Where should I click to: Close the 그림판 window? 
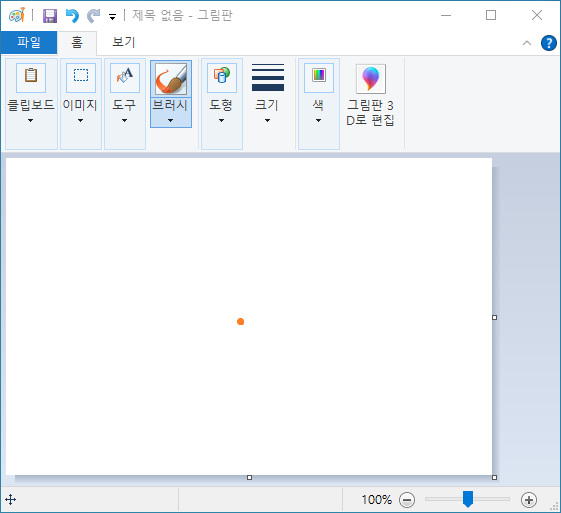(537, 15)
